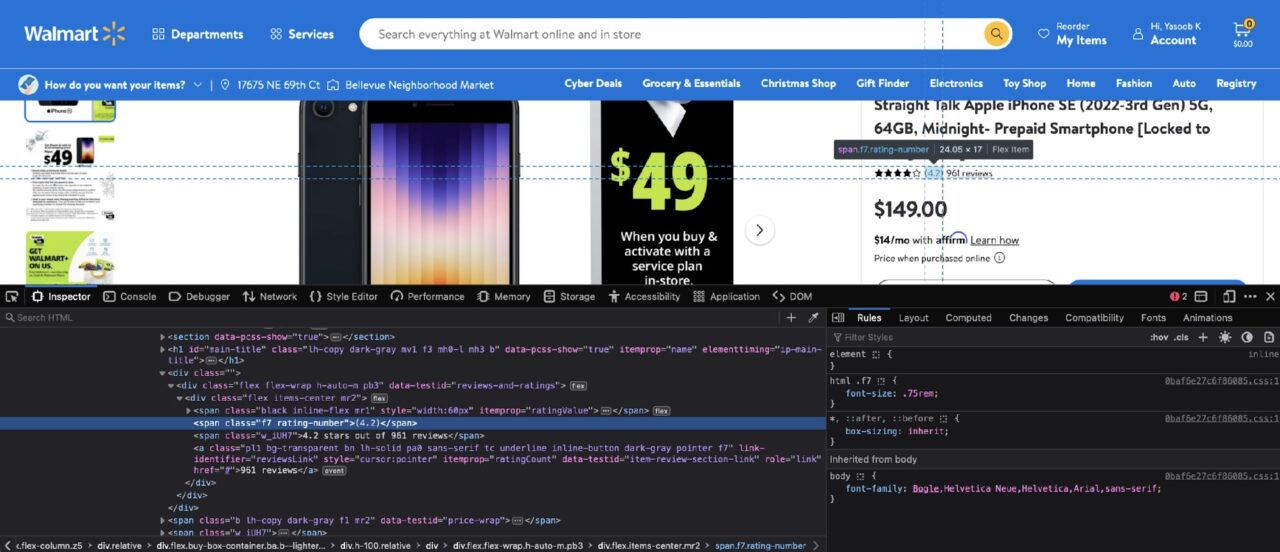This screenshot has width=1280, height=552.
Task: Click the event badge on 961 reviews anchor
Action: point(334,470)
